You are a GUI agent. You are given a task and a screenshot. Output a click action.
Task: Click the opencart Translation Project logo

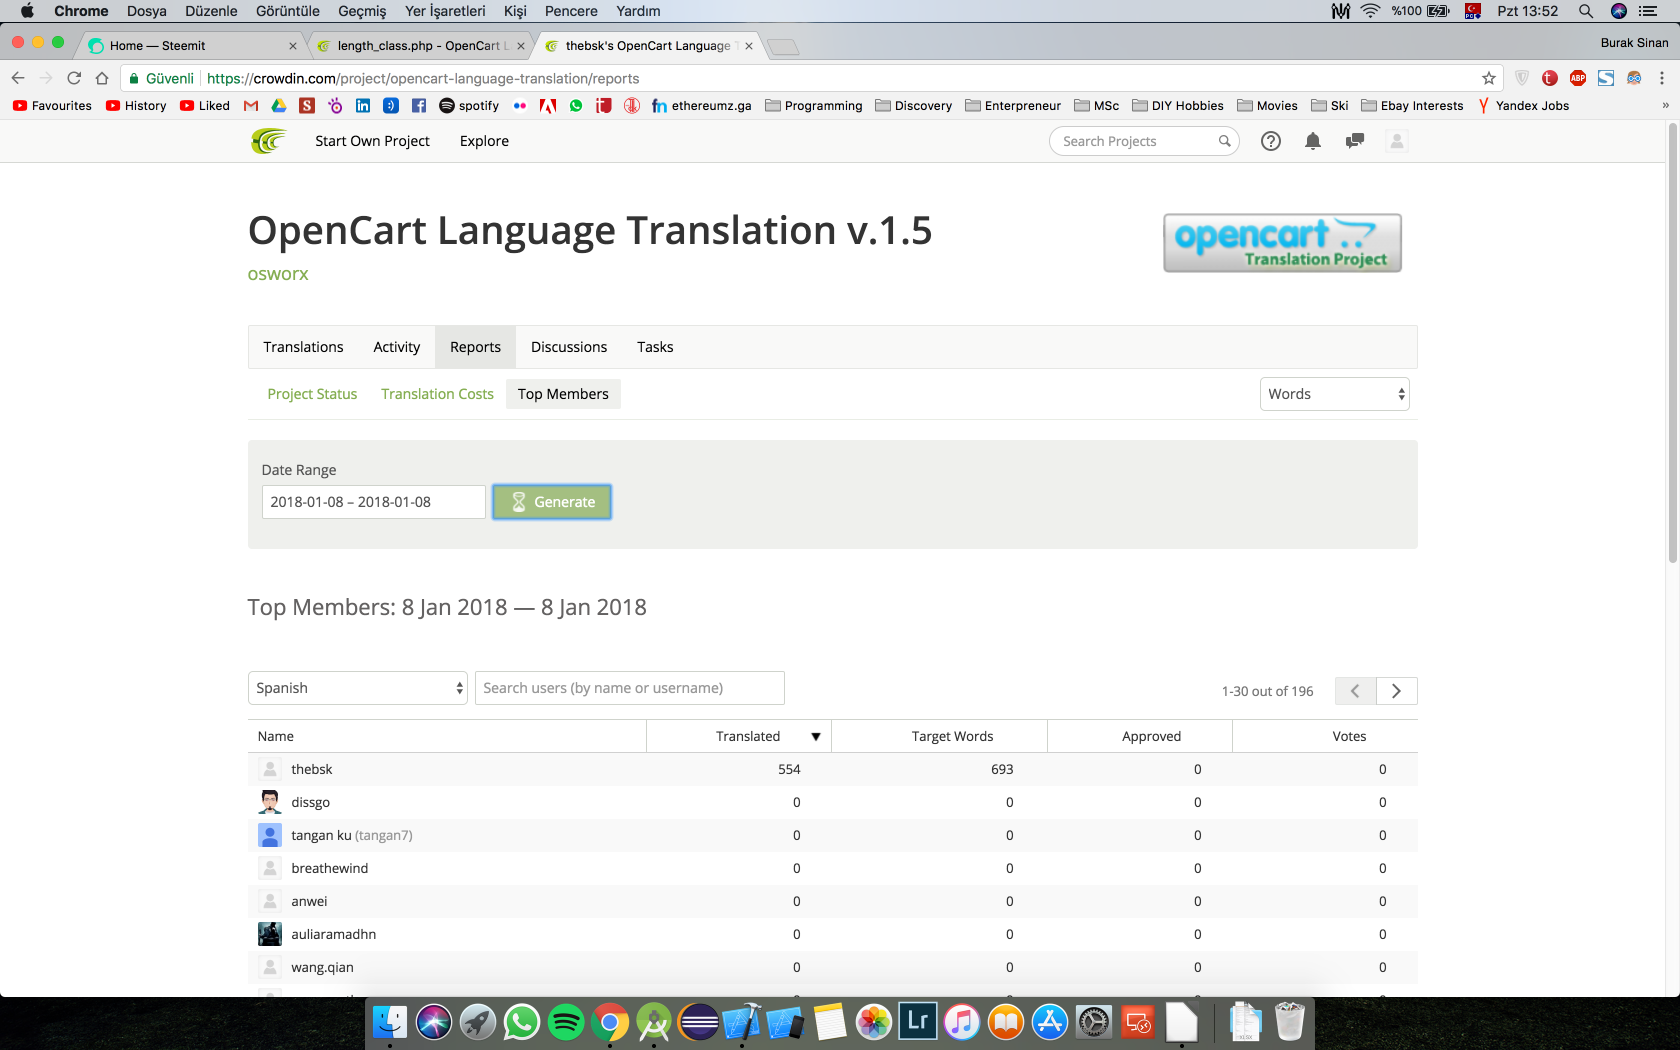(x=1282, y=243)
